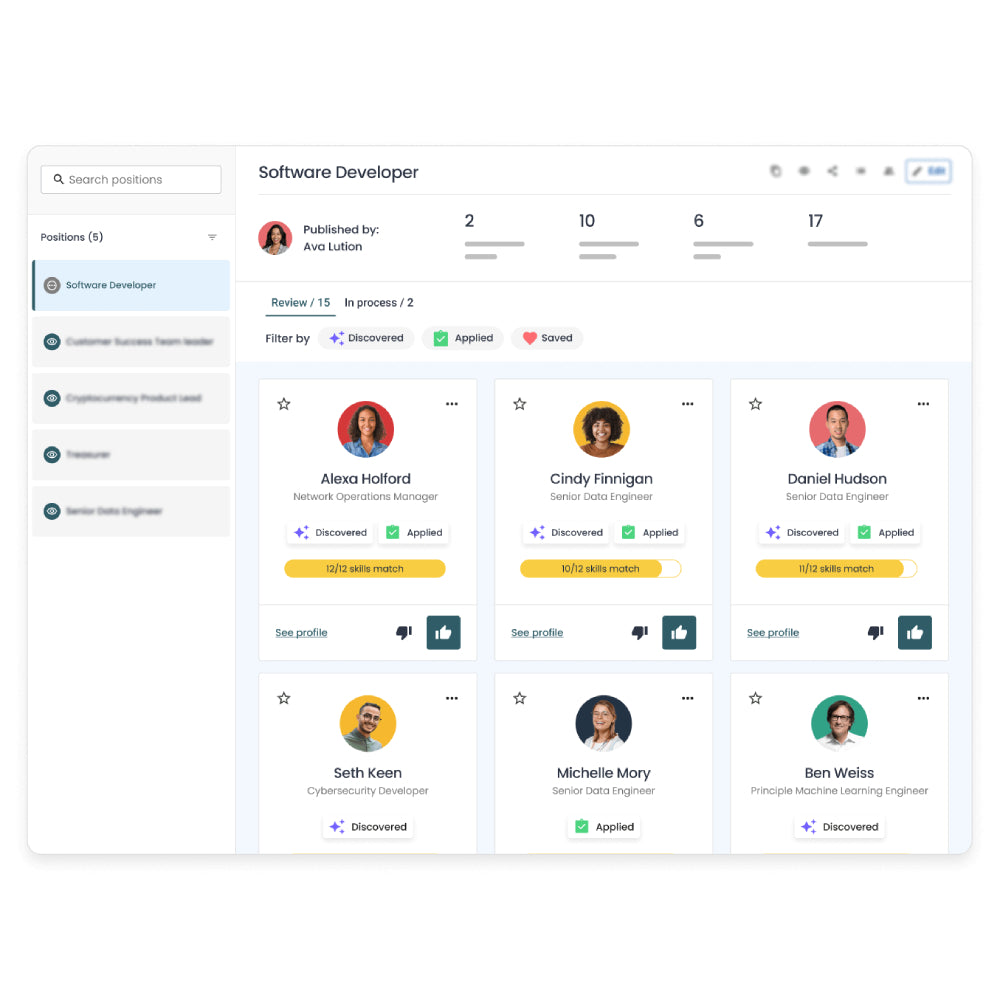Click the share icon in the header

pos(832,171)
